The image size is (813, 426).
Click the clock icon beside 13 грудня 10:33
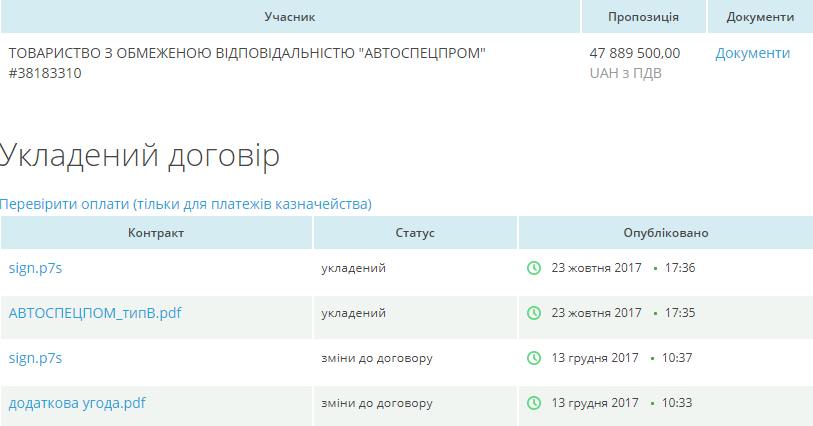click(x=534, y=403)
